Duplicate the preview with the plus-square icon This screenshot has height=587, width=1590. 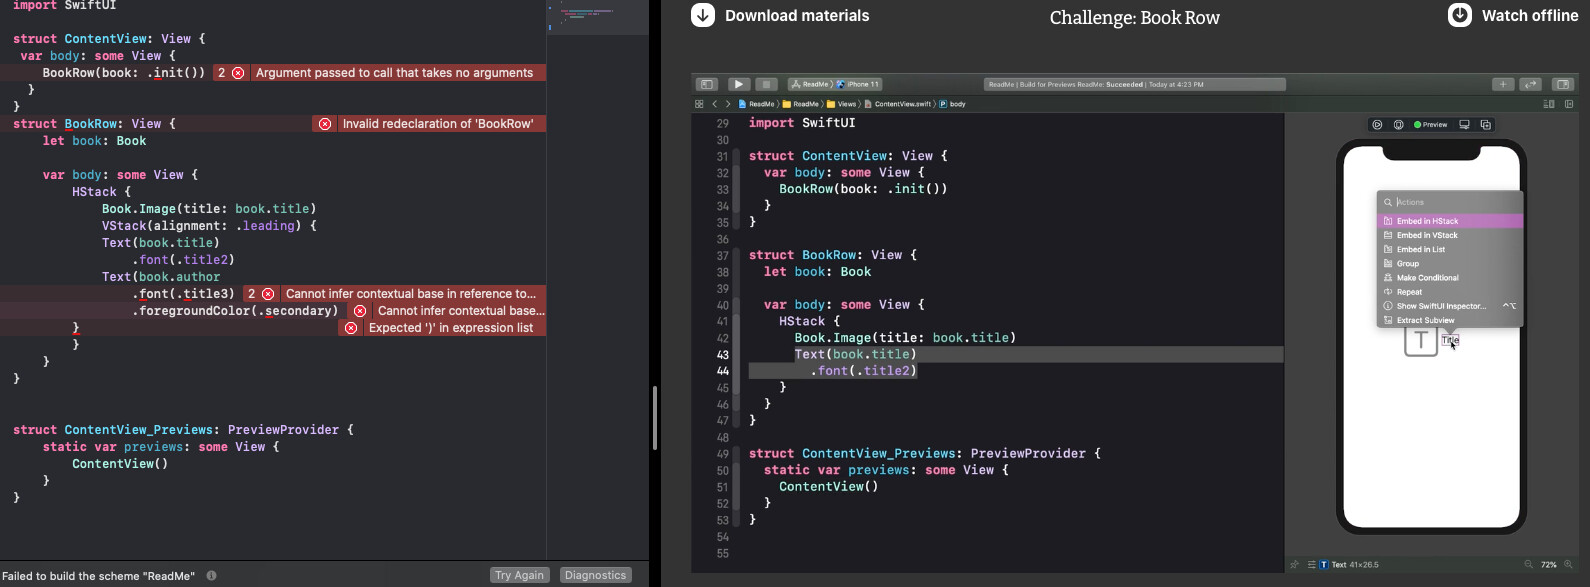[x=1486, y=125]
